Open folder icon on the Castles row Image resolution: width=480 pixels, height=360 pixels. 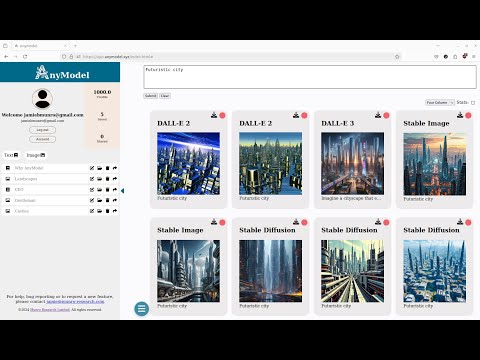tap(100, 211)
